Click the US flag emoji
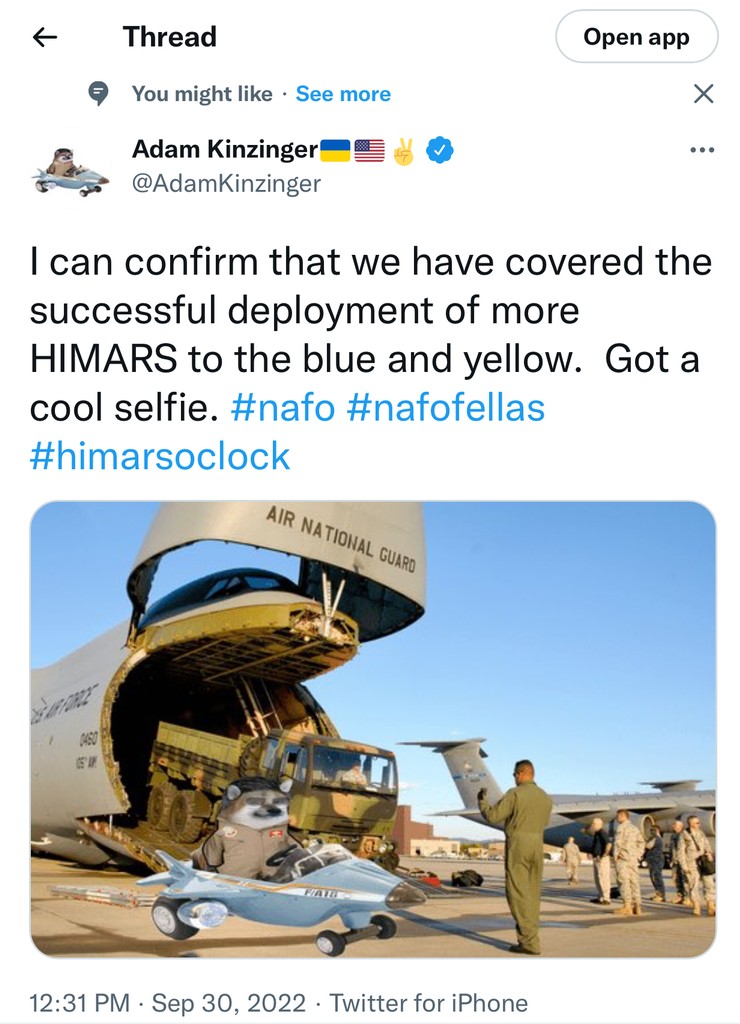Image resolution: width=740 pixels, height=1024 pixels. pyautogui.click(x=370, y=150)
